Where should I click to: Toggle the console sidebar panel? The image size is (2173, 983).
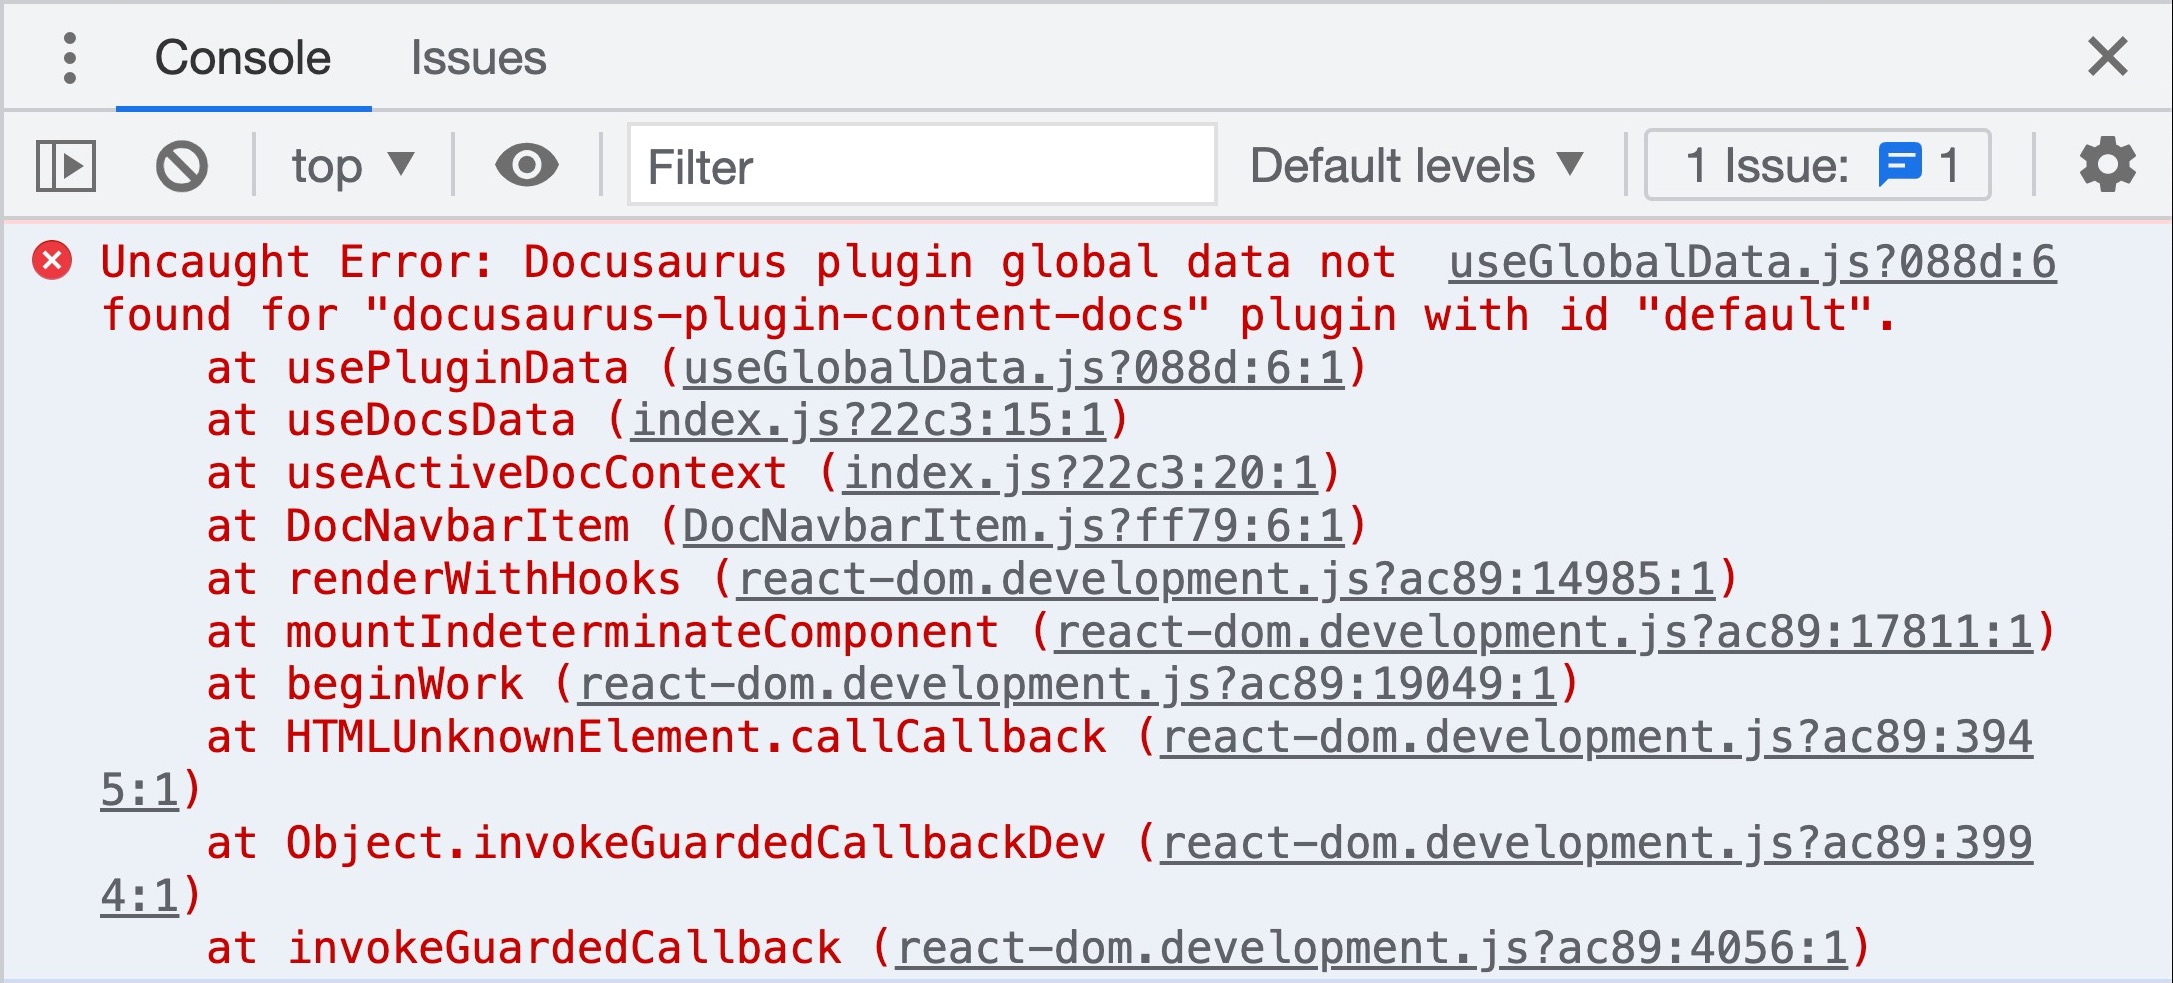coord(66,165)
